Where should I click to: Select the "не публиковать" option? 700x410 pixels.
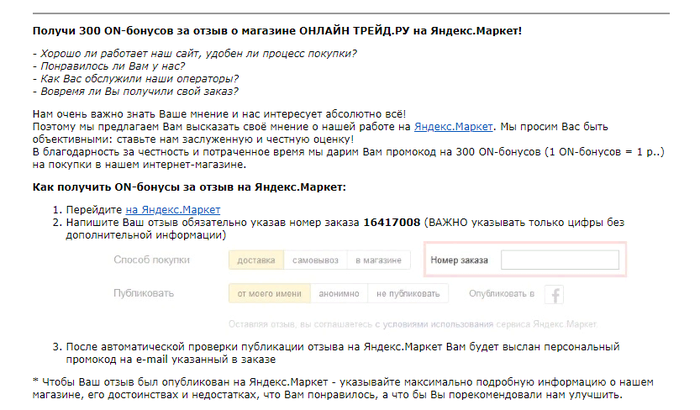[x=407, y=294]
